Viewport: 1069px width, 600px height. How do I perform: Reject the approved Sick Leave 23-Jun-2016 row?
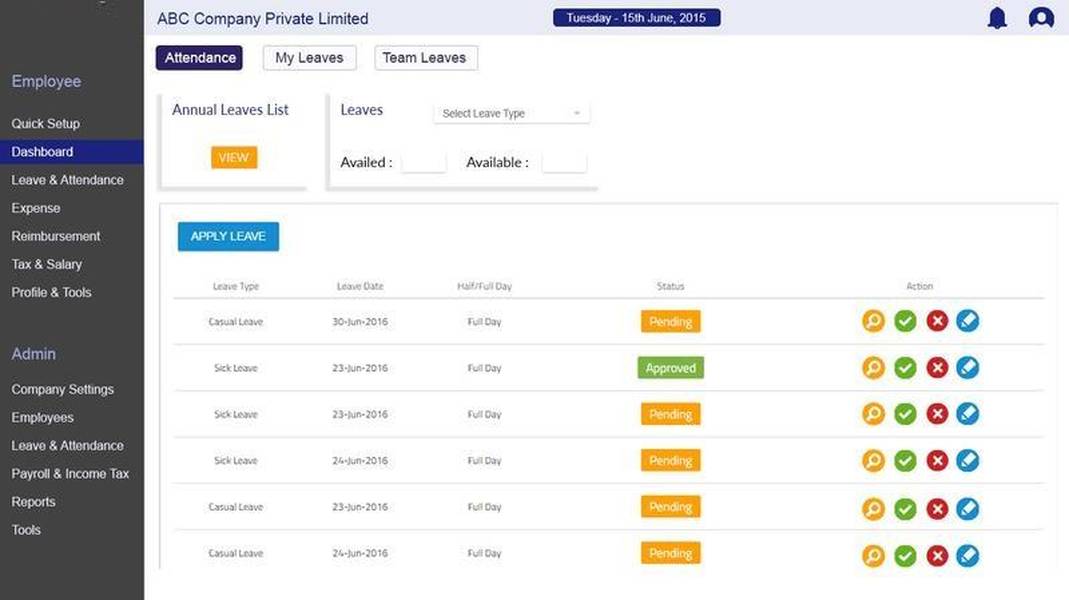click(x=937, y=368)
